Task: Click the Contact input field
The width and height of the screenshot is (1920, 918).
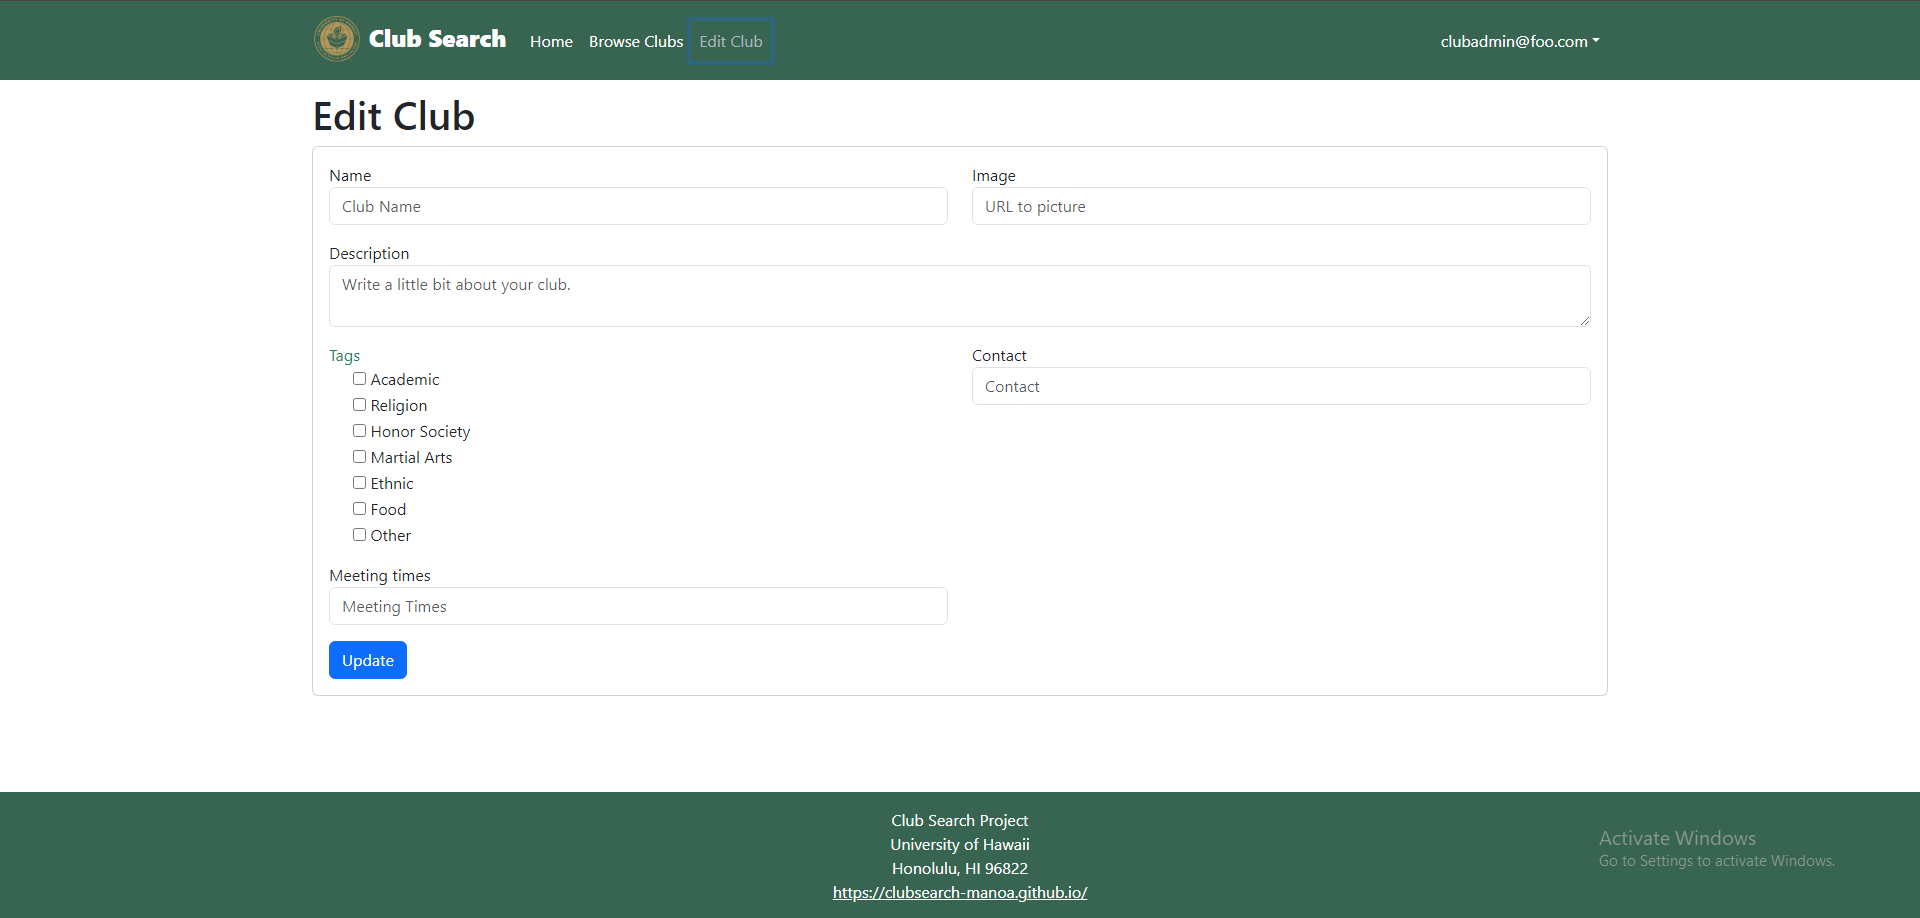Action: click(x=1281, y=386)
